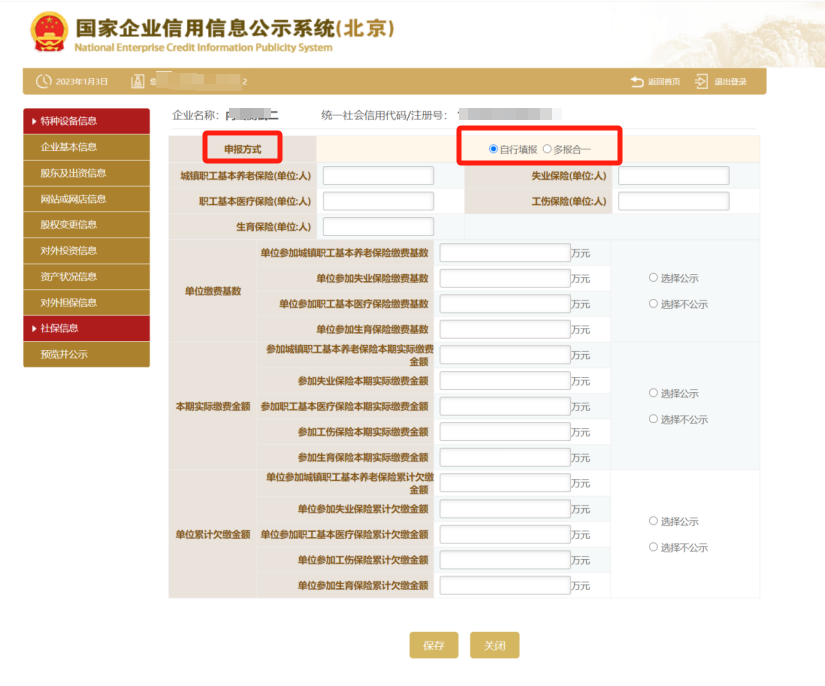Click the user profile icon in top bar
The height and width of the screenshot is (686, 825).
point(137,81)
